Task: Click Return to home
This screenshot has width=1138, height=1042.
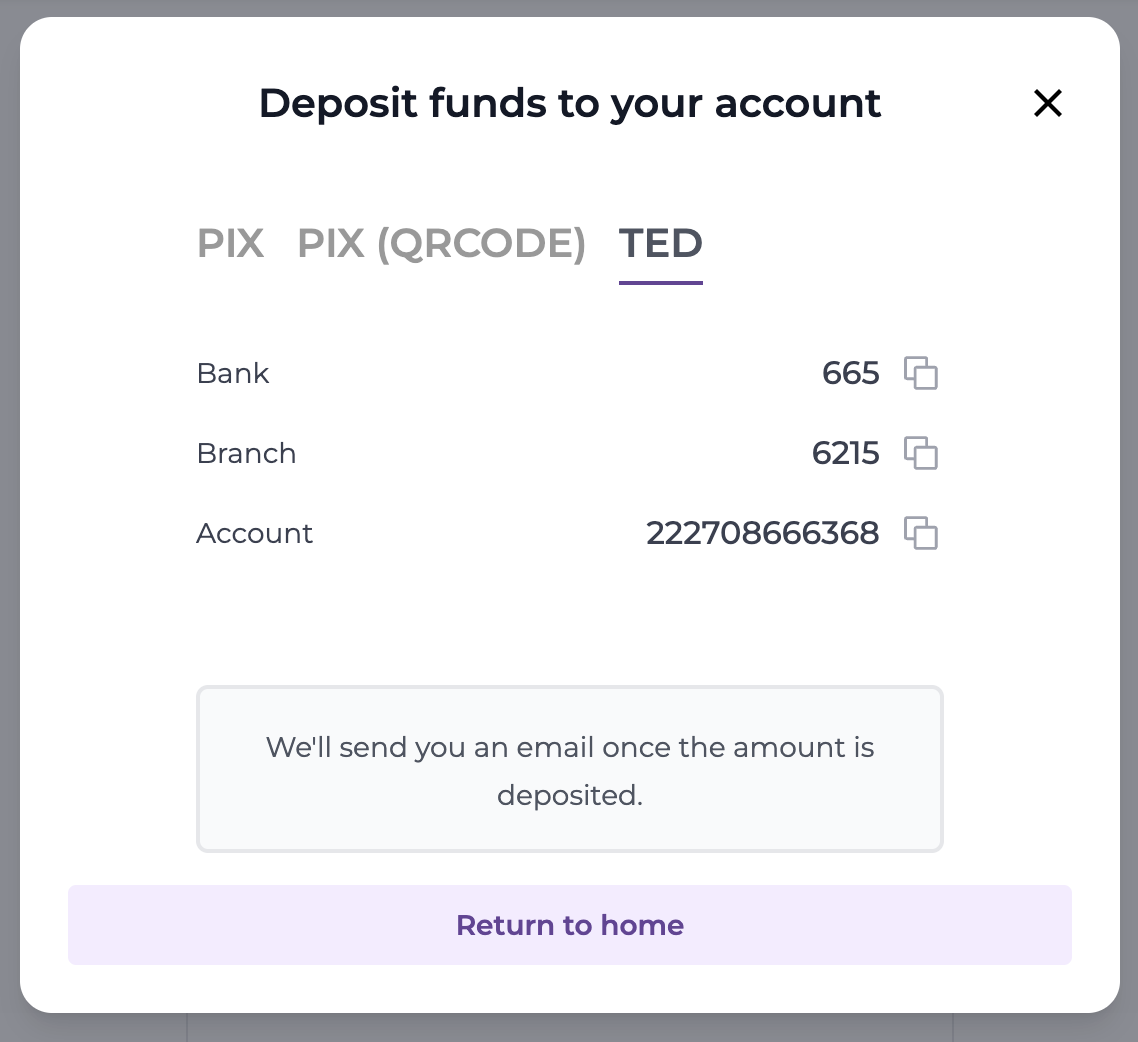Action: (569, 925)
